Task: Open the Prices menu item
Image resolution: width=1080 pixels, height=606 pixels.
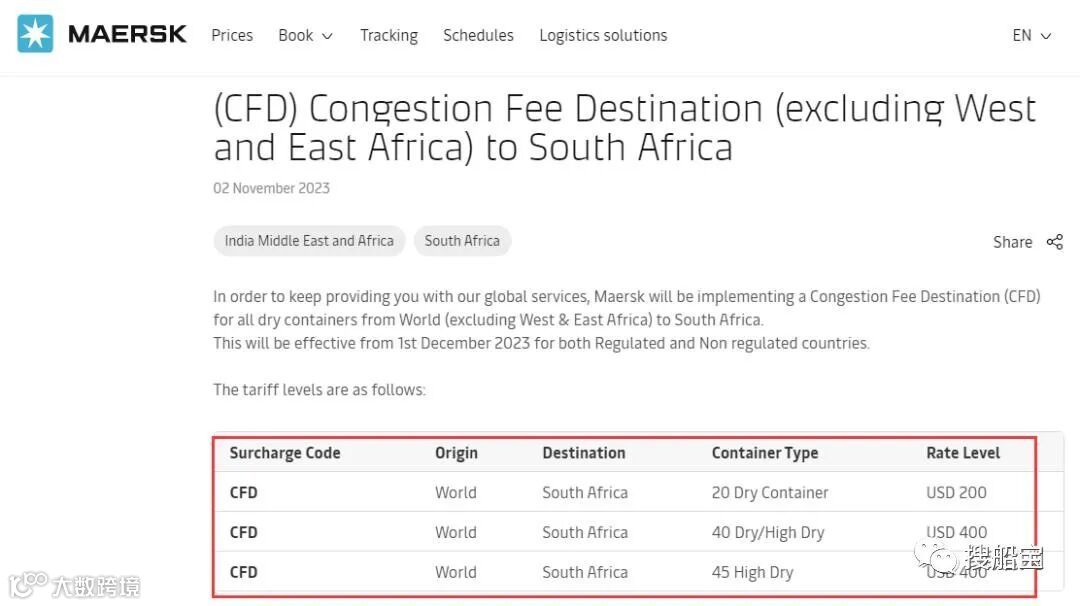Action: pos(232,35)
